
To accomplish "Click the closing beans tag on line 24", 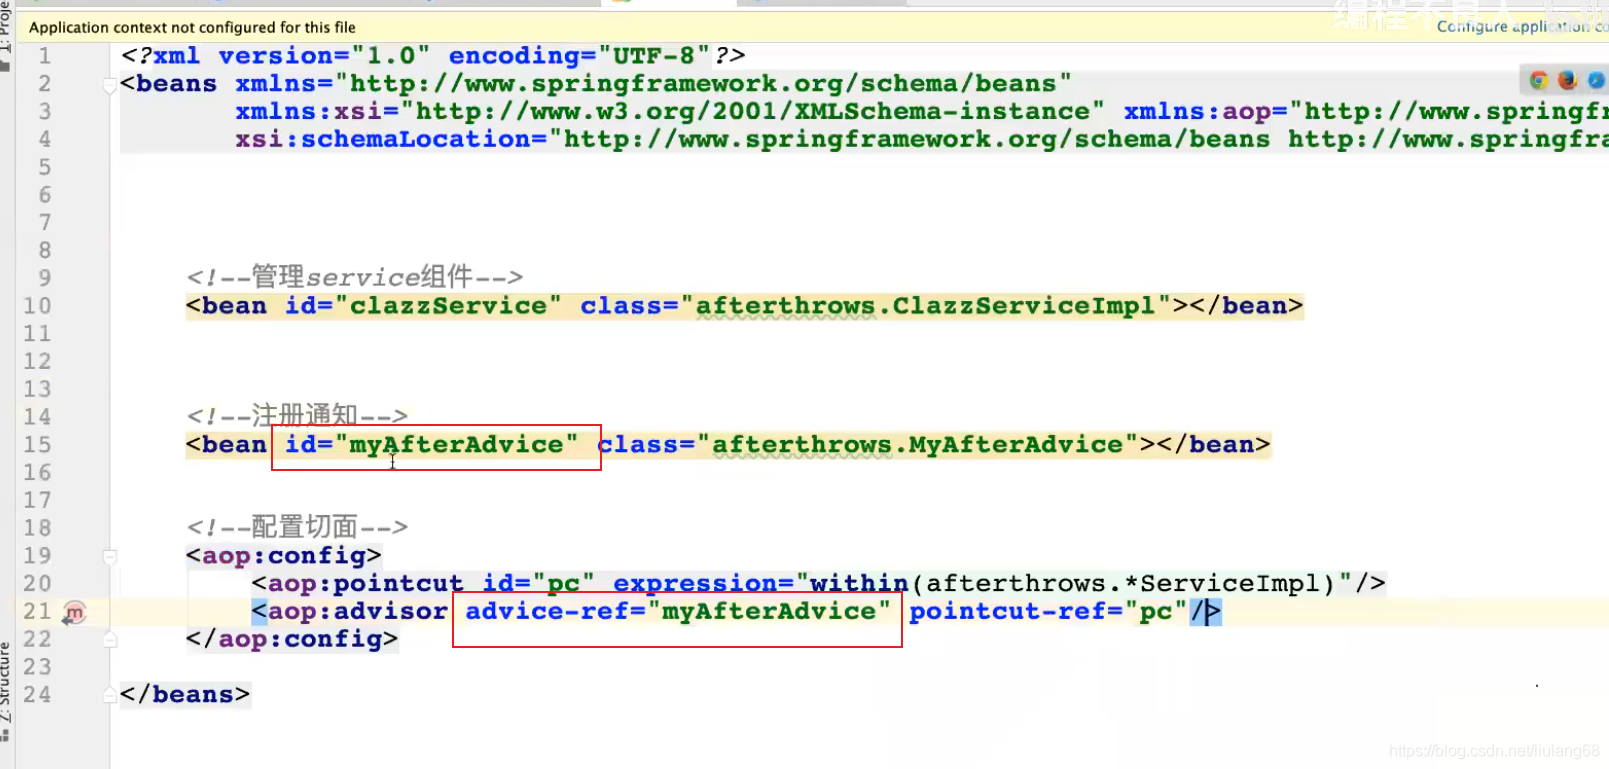I will [185, 695].
